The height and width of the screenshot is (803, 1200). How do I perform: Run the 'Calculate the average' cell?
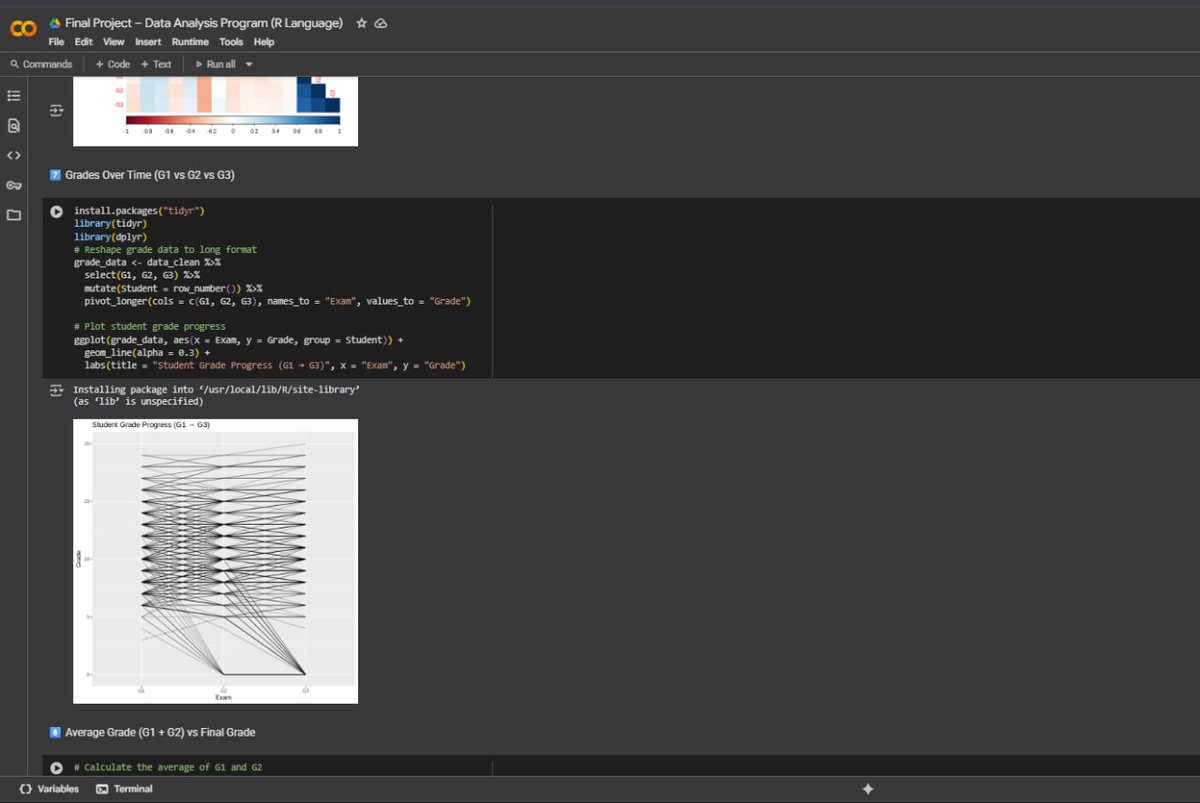point(56,767)
